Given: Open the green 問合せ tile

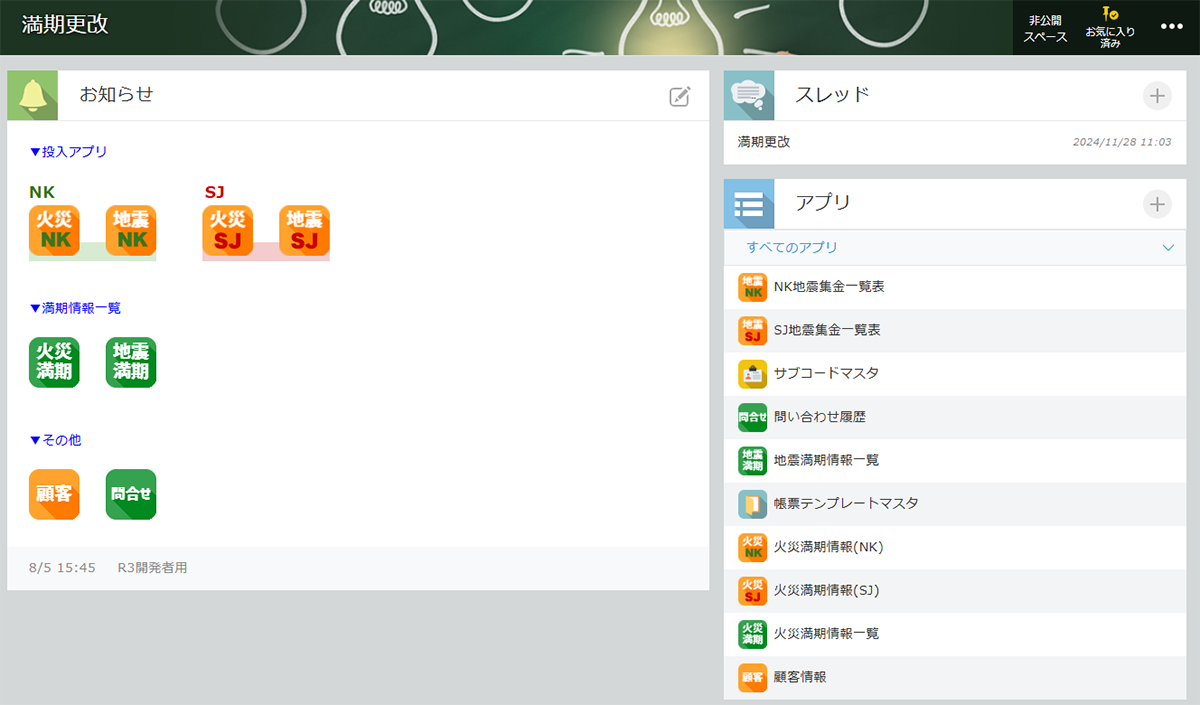Looking at the screenshot, I should pyautogui.click(x=131, y=494).
